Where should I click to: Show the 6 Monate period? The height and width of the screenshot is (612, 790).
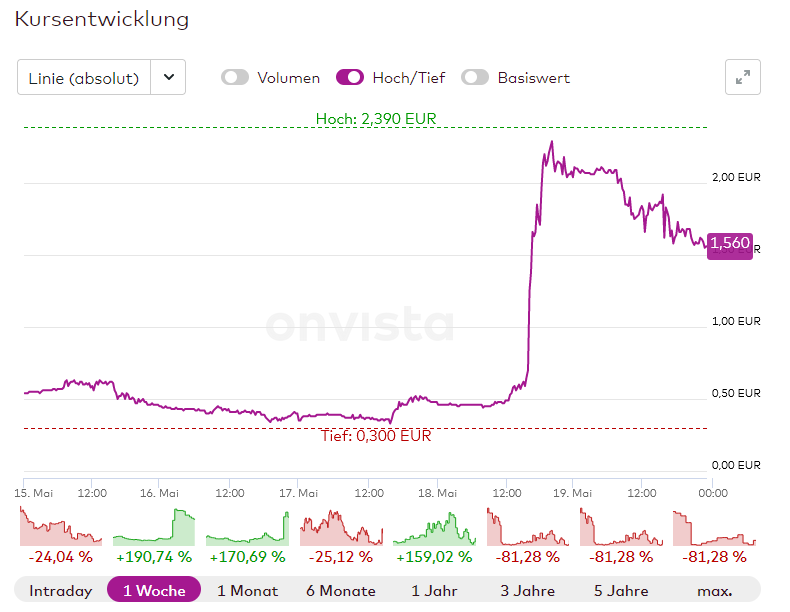(x=341, y=590)
